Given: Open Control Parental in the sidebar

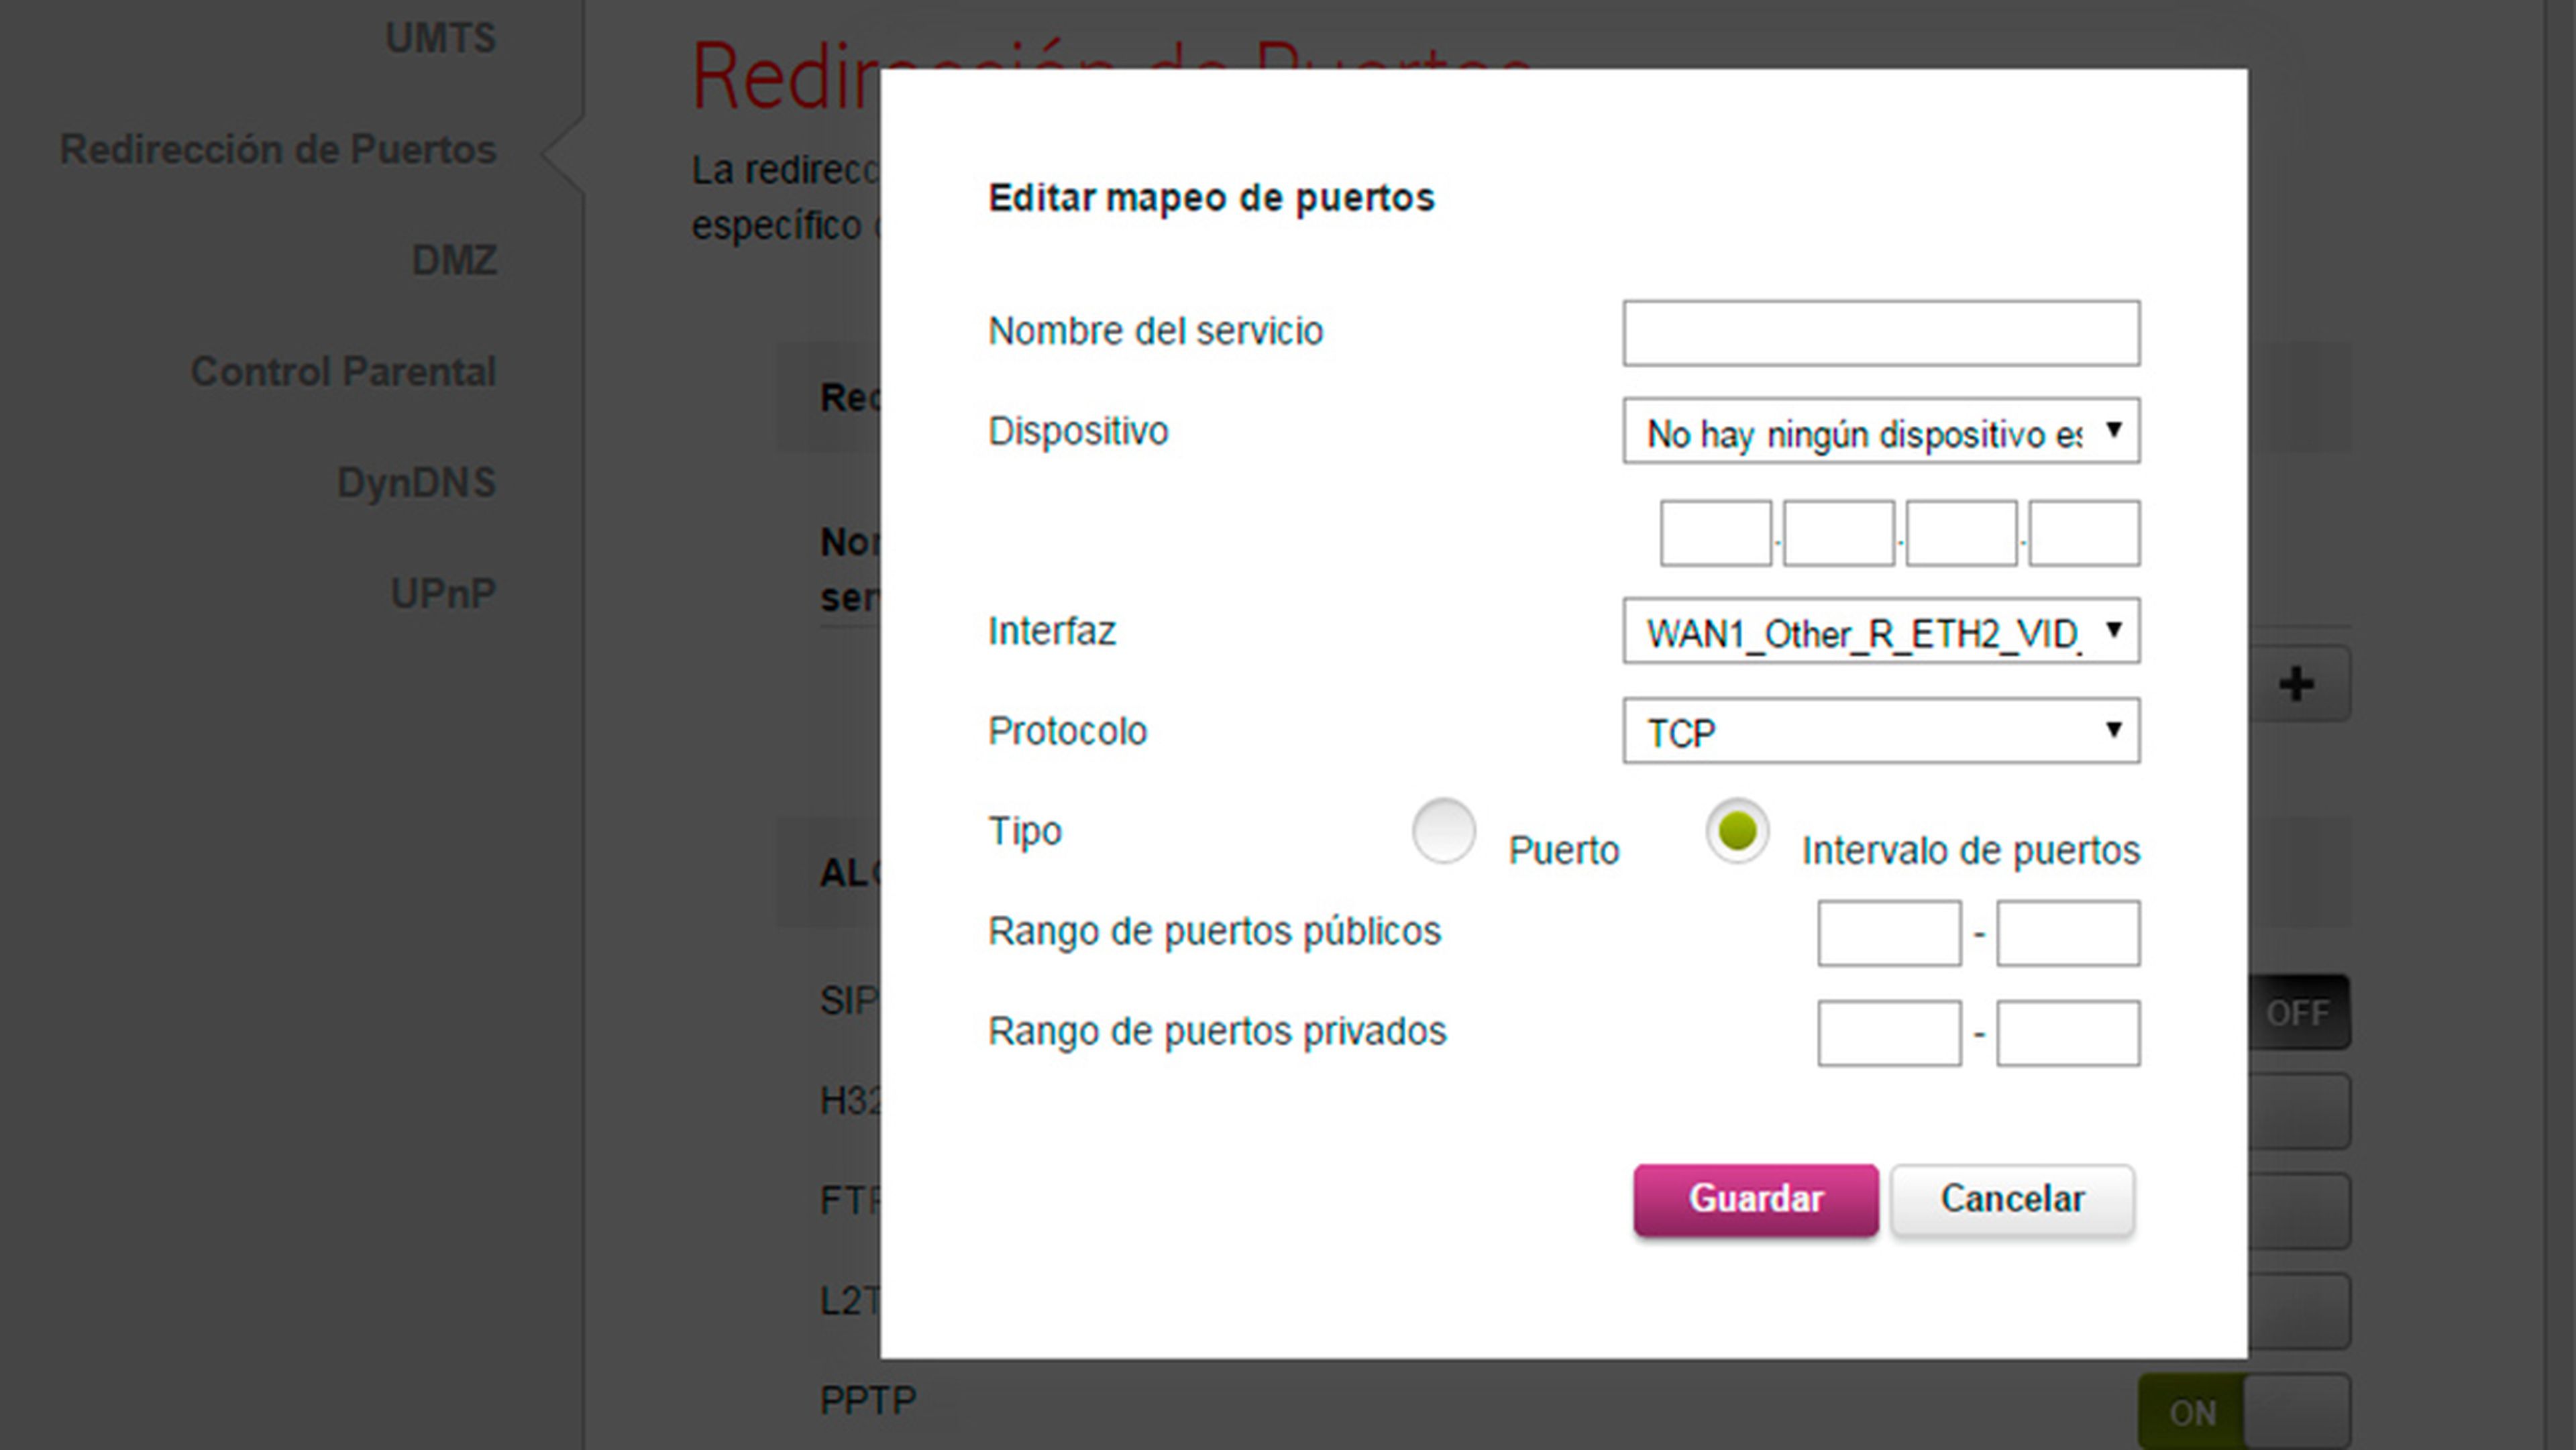Looking at the screenshot, I should [x=343, y=371].
